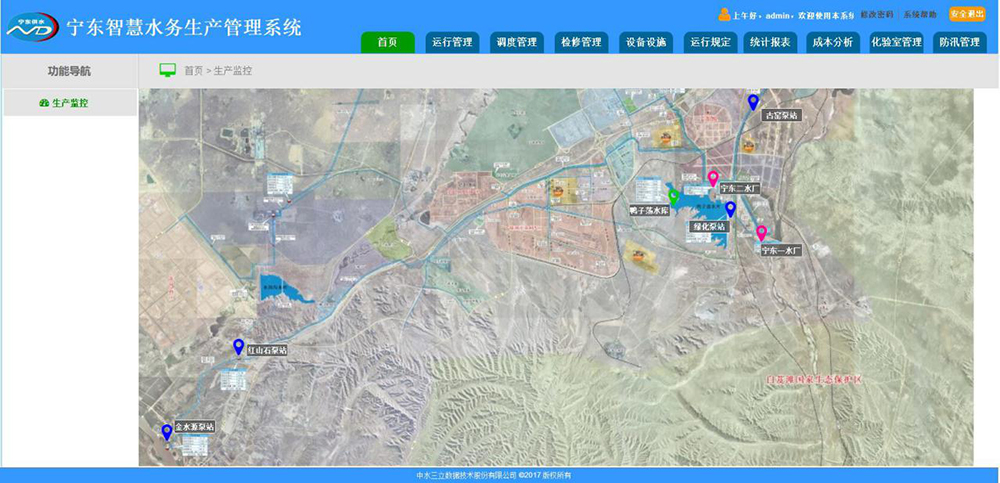Open the blue marker for 金水源泵站
The height and width of the screenshot is (483, 1000).
click(167, 432)
